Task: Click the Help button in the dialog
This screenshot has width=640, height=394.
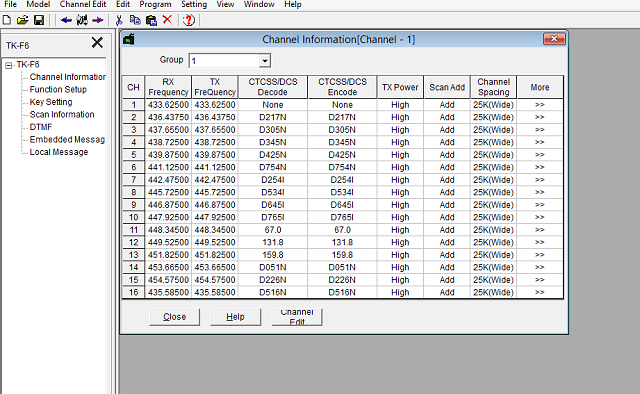Action: [236, 317]
